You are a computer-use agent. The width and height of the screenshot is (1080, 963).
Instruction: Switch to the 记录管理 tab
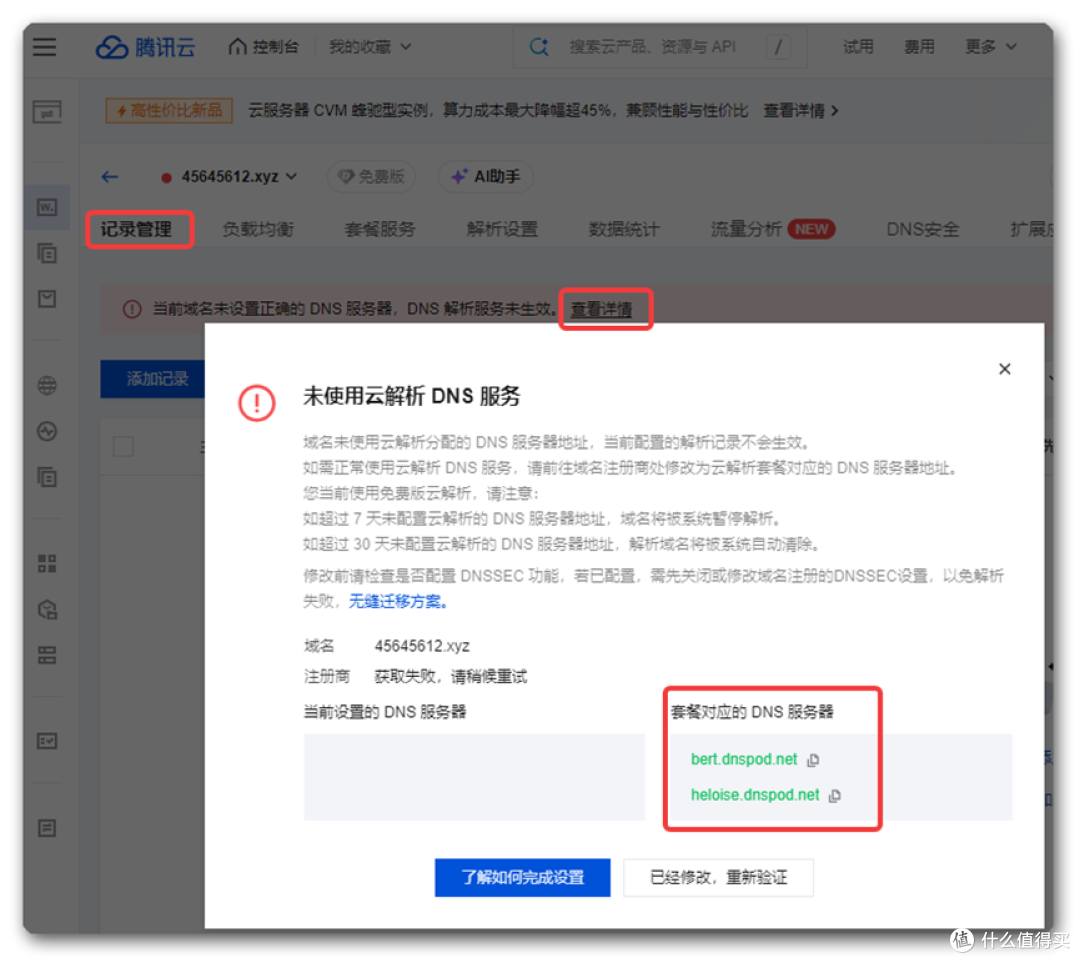tap(136, 229)
